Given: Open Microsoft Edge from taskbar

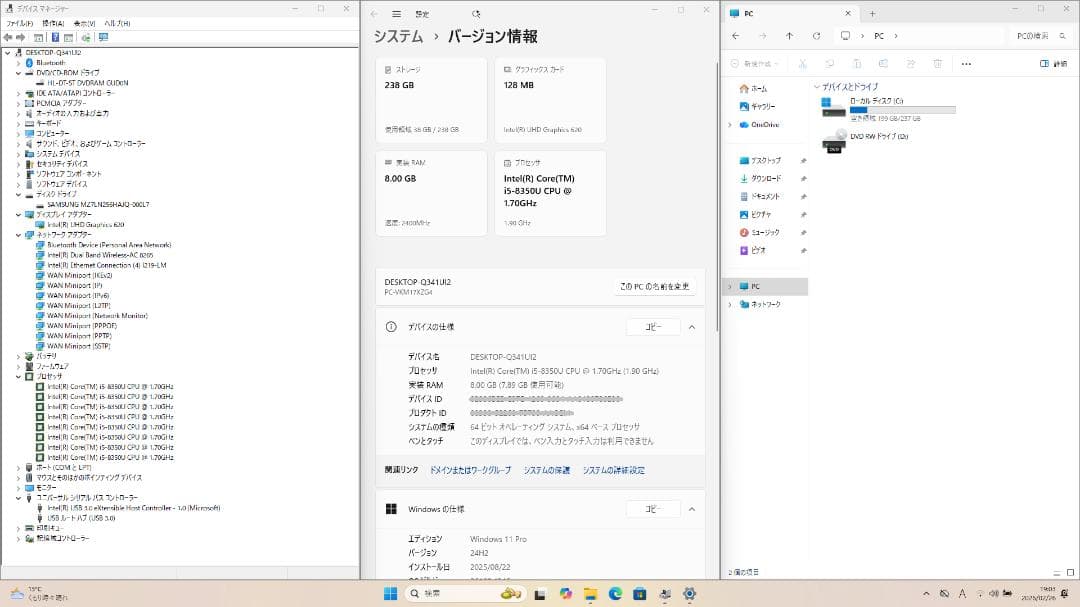Looking at the screenshot, I should pyautogui.click(x=615, y=593).
